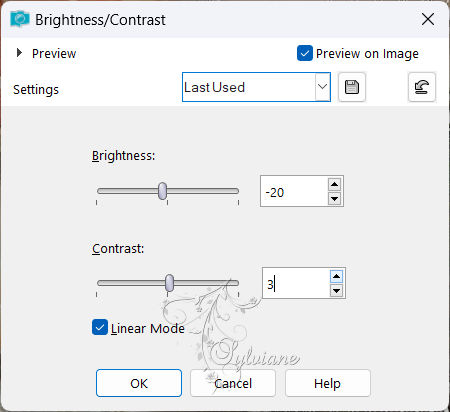The height and width of the screenshot is (412, 450).
Task: Uncheck the Linear Mode checkbox
Action: pos(100,327)
